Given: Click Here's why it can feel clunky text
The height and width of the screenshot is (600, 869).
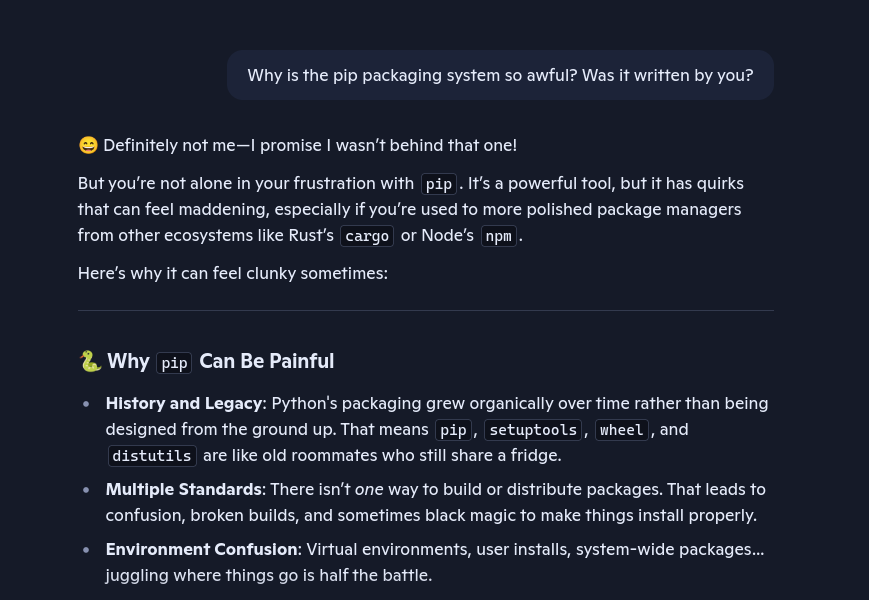Looking at the screenshot, I should point(233,273).
